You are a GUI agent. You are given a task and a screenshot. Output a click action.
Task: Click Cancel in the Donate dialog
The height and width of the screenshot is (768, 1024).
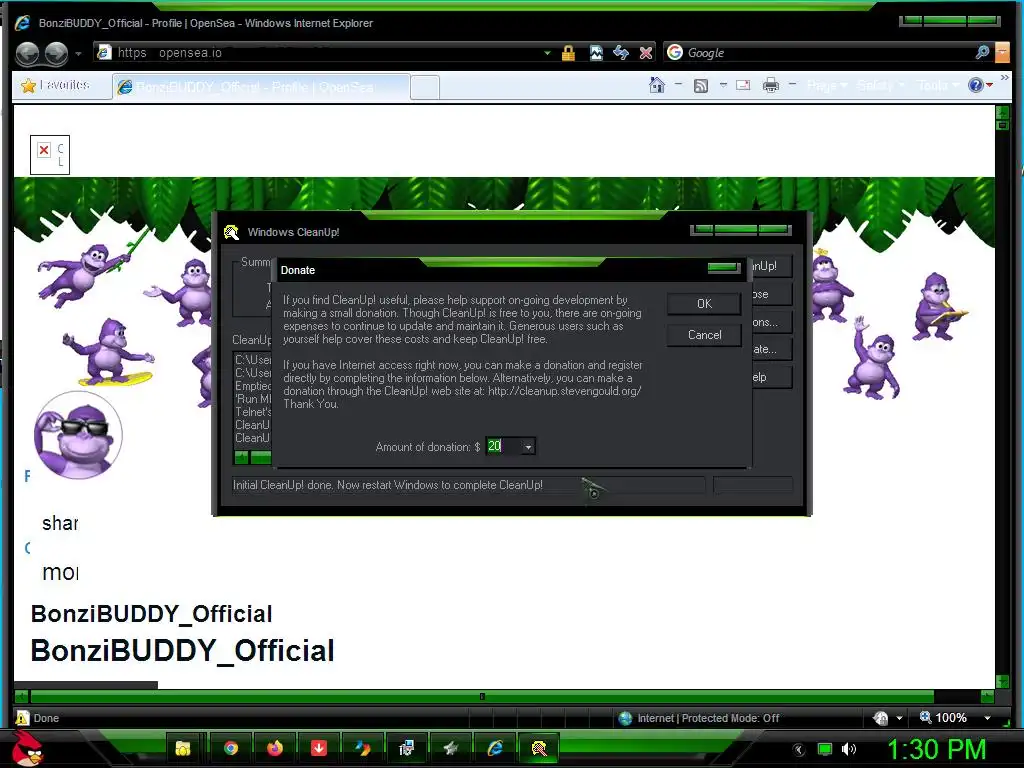(704, 335)
